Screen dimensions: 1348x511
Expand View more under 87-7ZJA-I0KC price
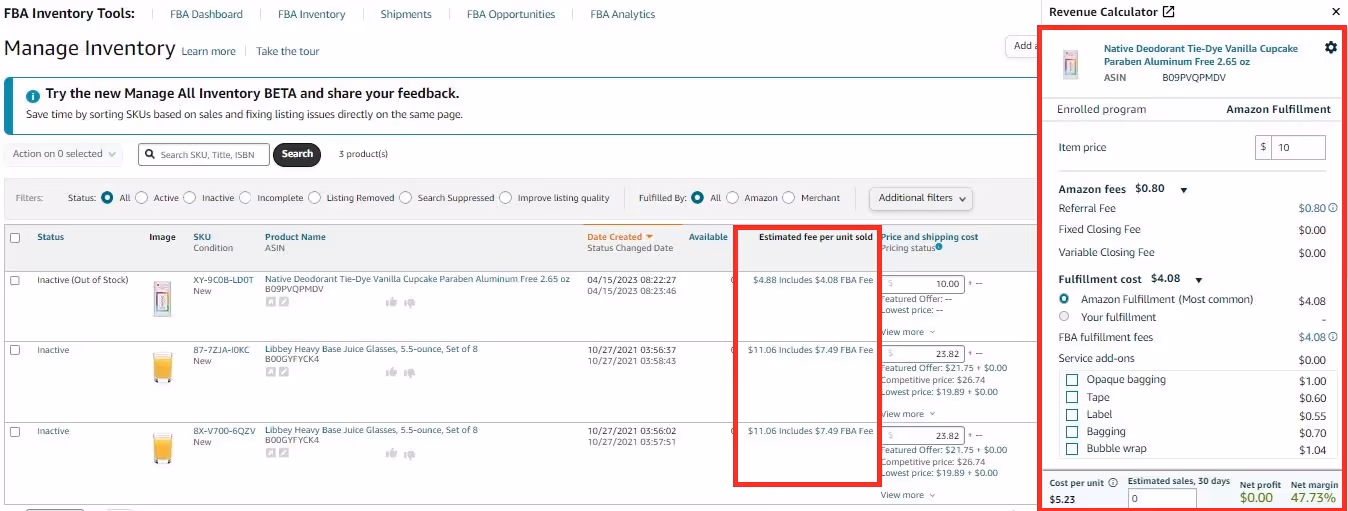click(x=908, y=414)
